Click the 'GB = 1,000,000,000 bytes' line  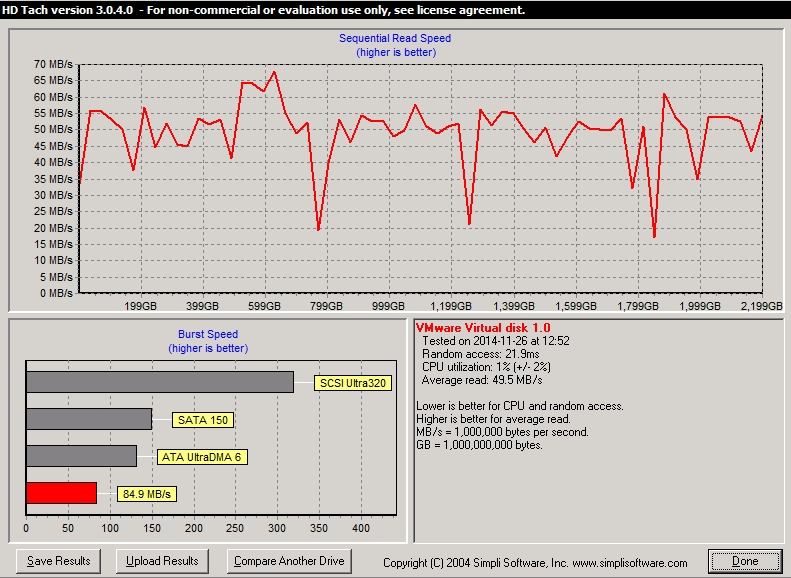tap(479, 445)
